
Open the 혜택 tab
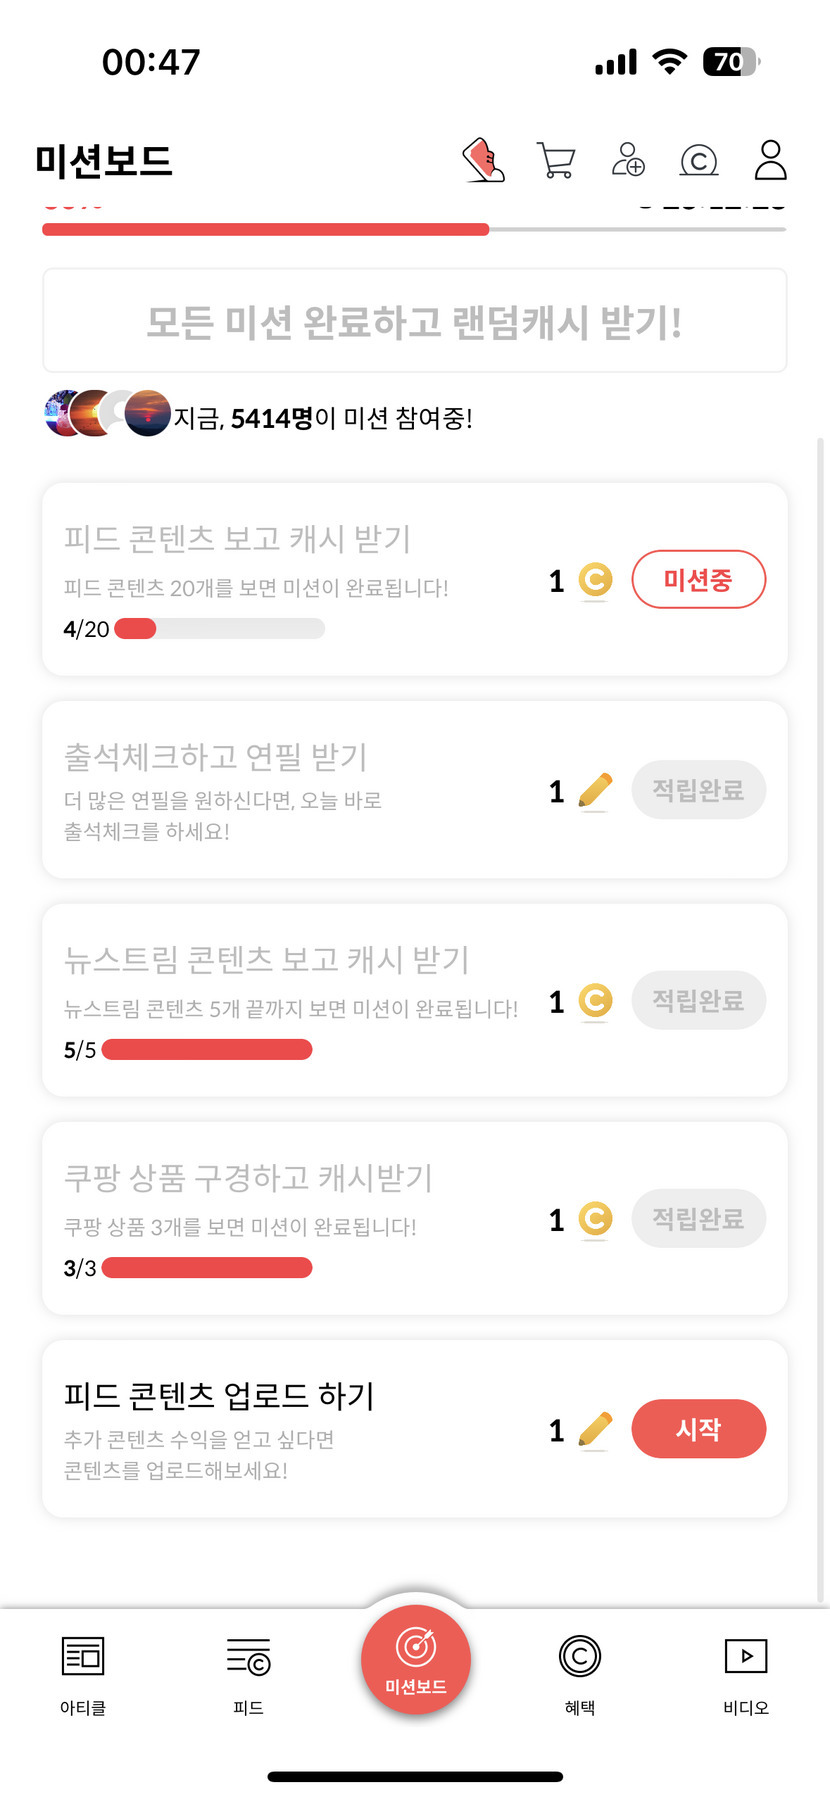pyautogui.click(x=580, y=1672)
